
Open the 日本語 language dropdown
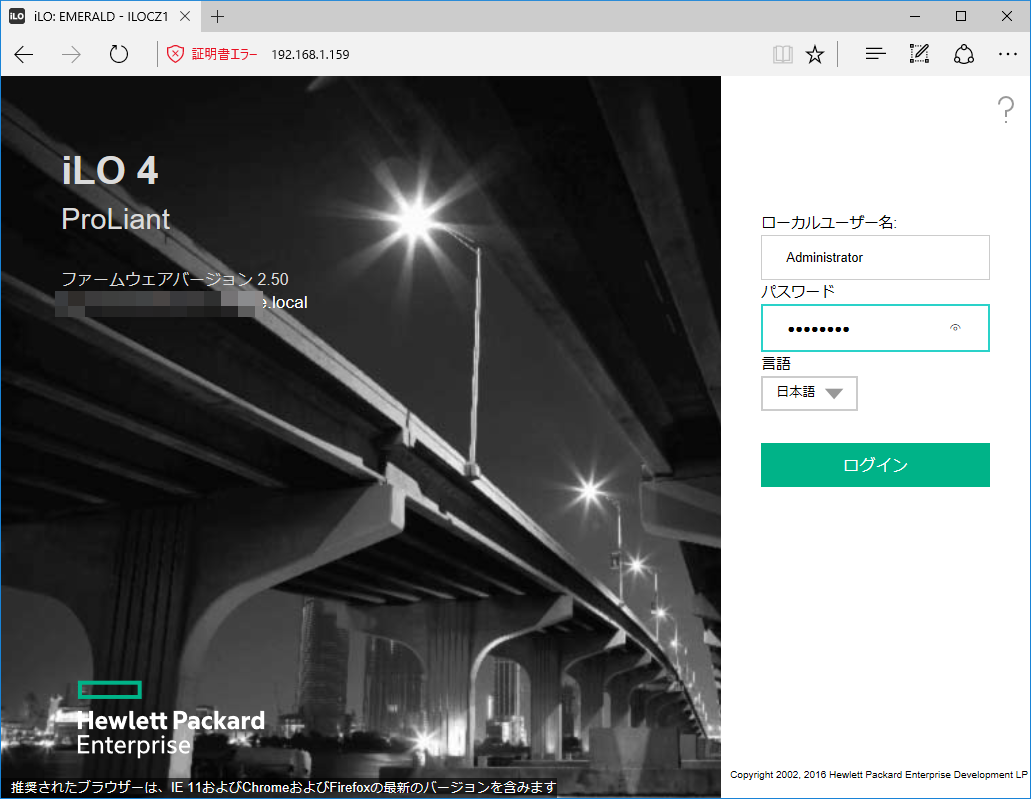coord(809,393)
